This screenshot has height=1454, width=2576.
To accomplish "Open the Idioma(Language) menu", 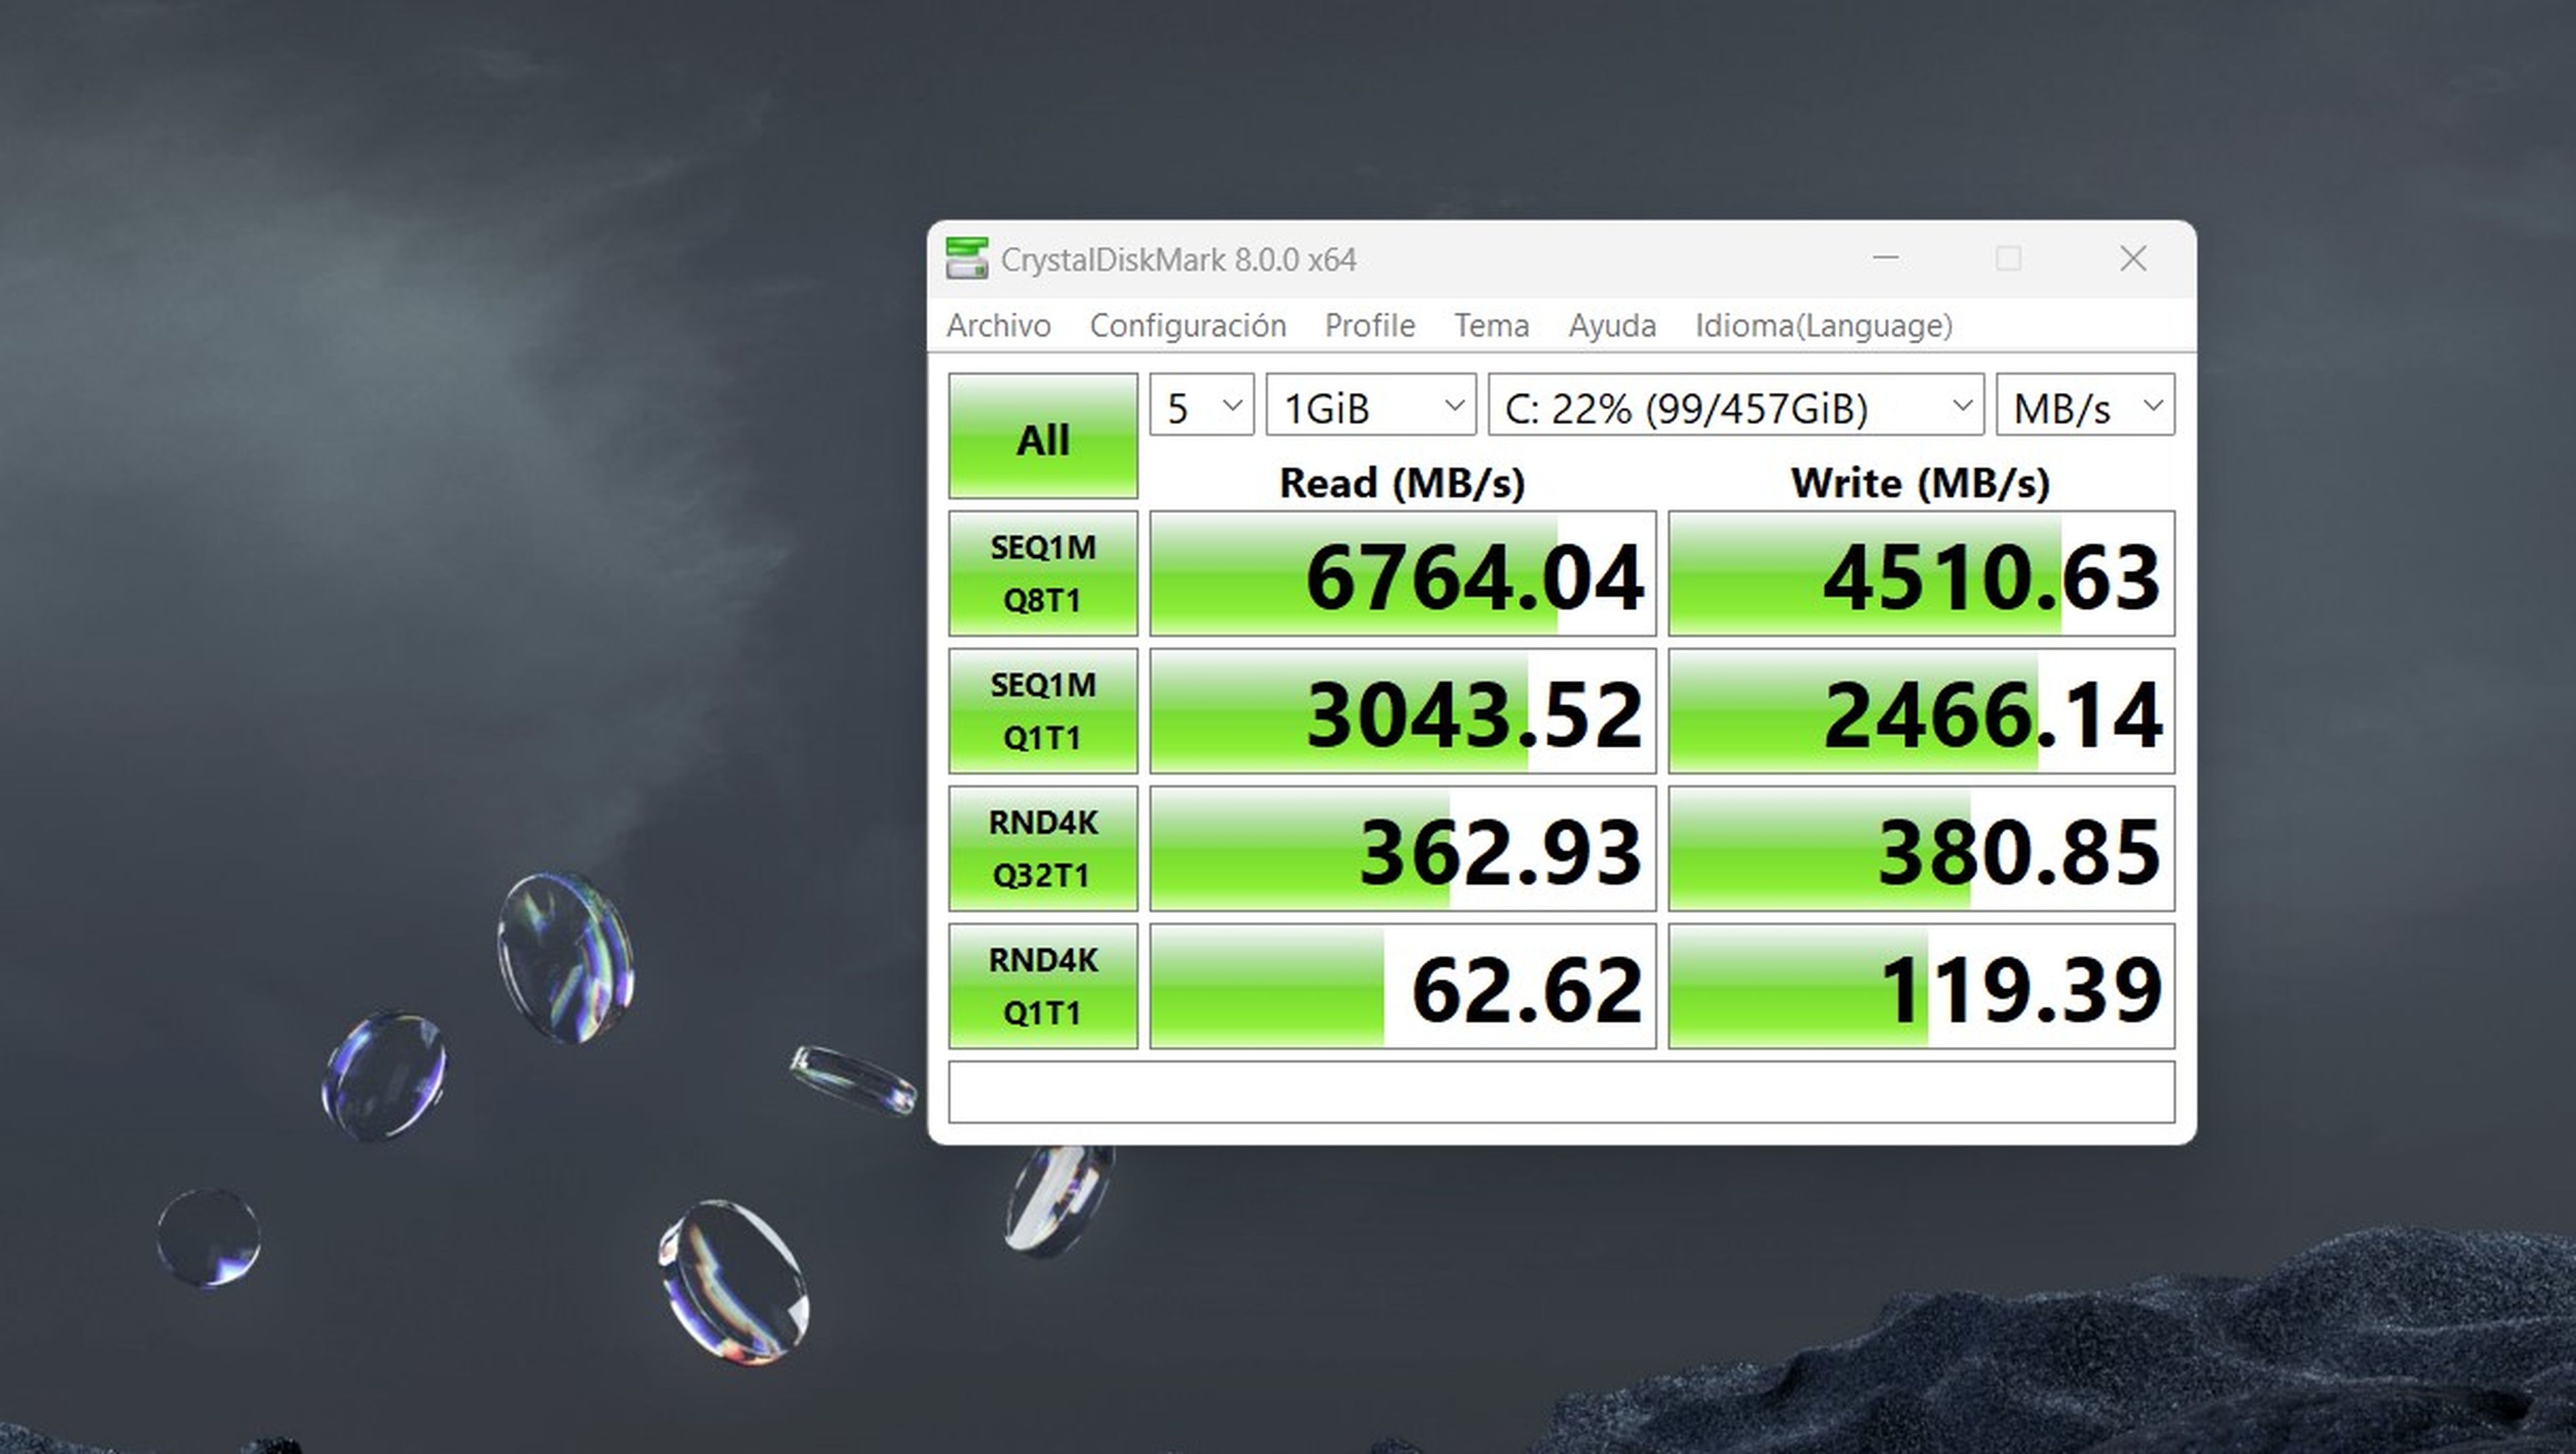I will click(1823, 326).
